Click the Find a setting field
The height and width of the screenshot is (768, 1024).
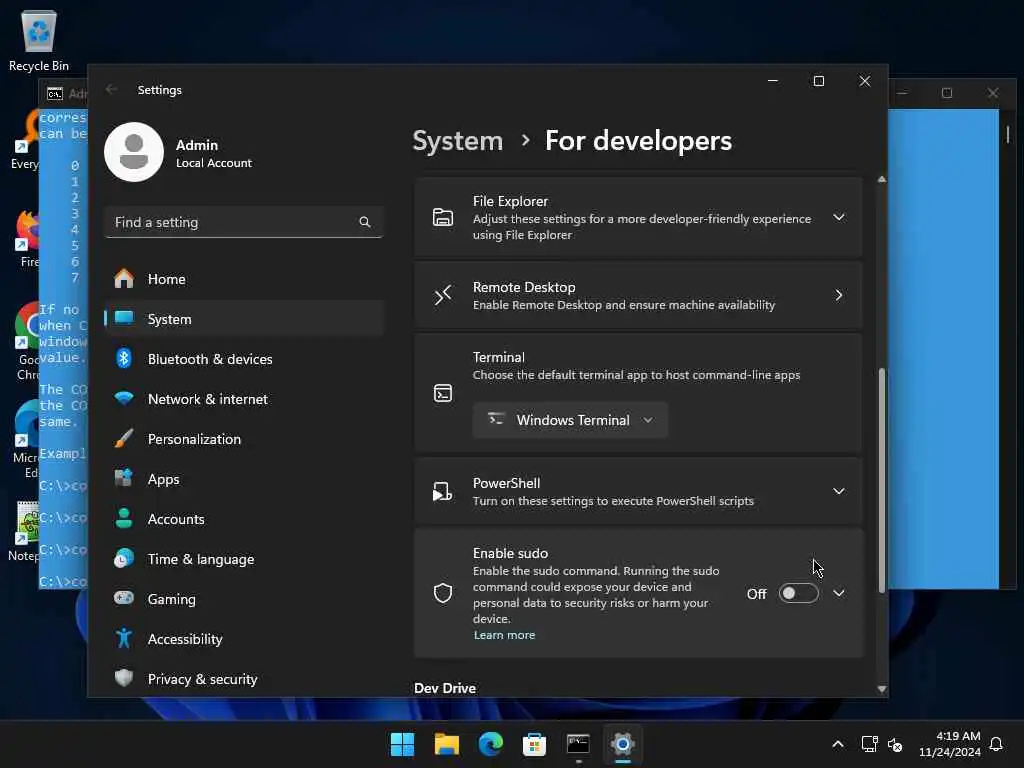(244, 222)
